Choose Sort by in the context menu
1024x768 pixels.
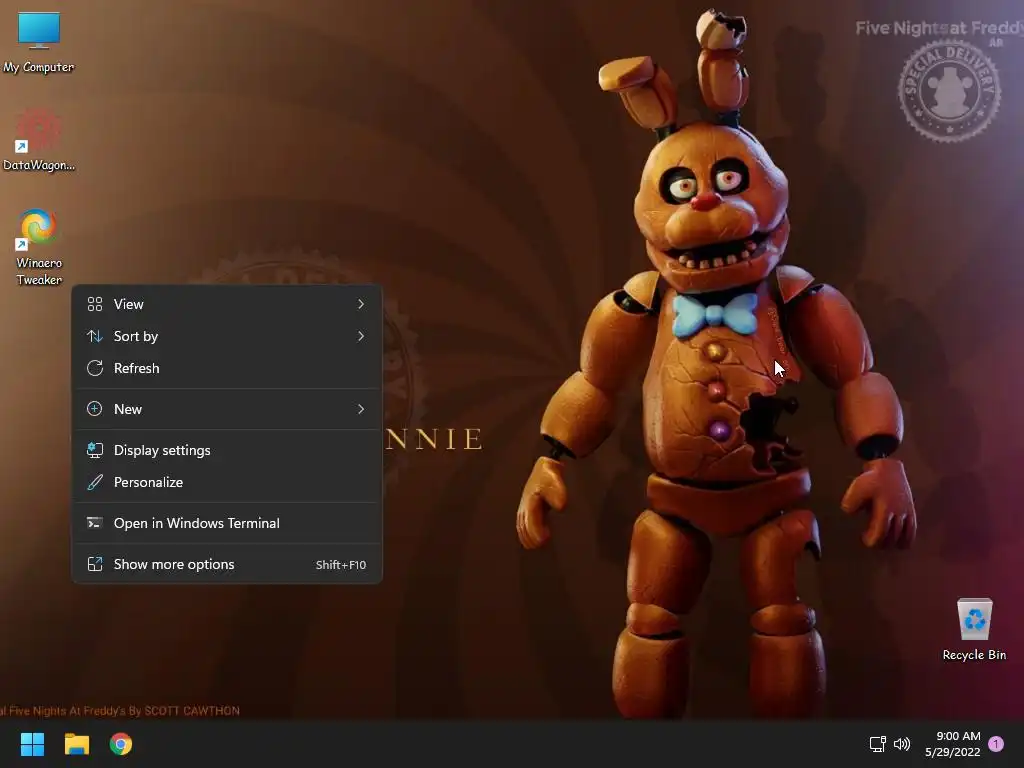click(x=227, y=336)
